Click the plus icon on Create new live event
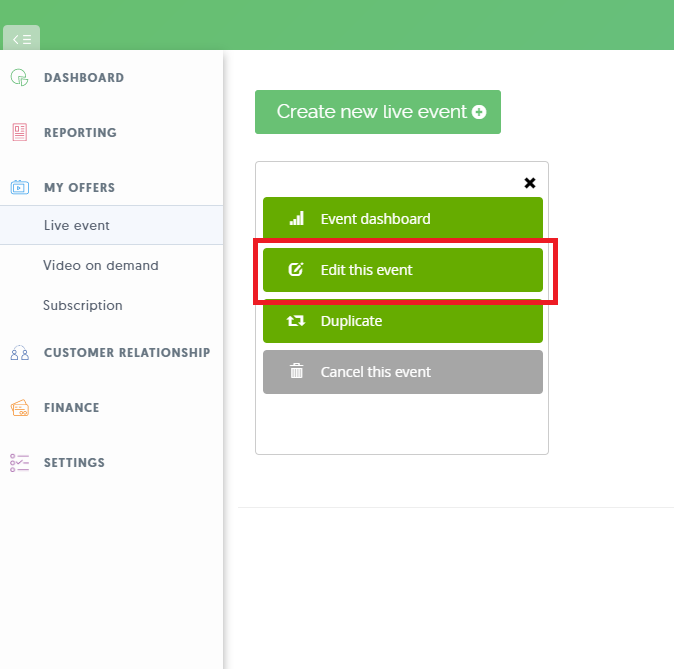 tap(479, 112)
